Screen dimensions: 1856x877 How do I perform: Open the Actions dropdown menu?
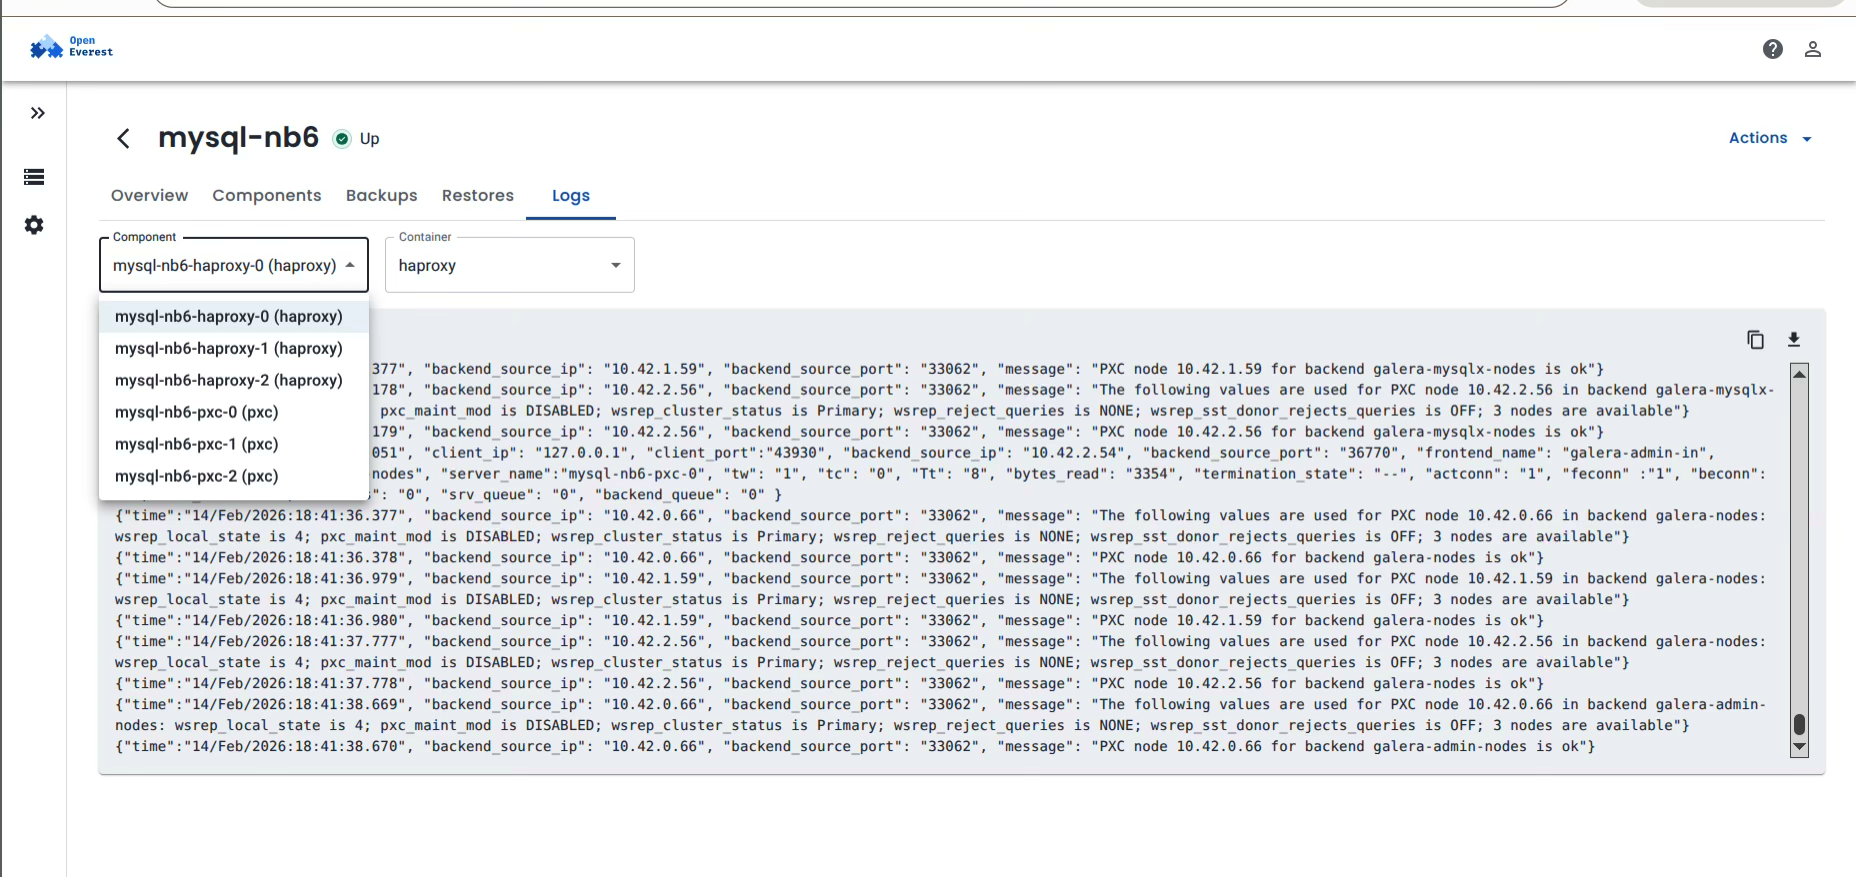[x=1769, y=138]
